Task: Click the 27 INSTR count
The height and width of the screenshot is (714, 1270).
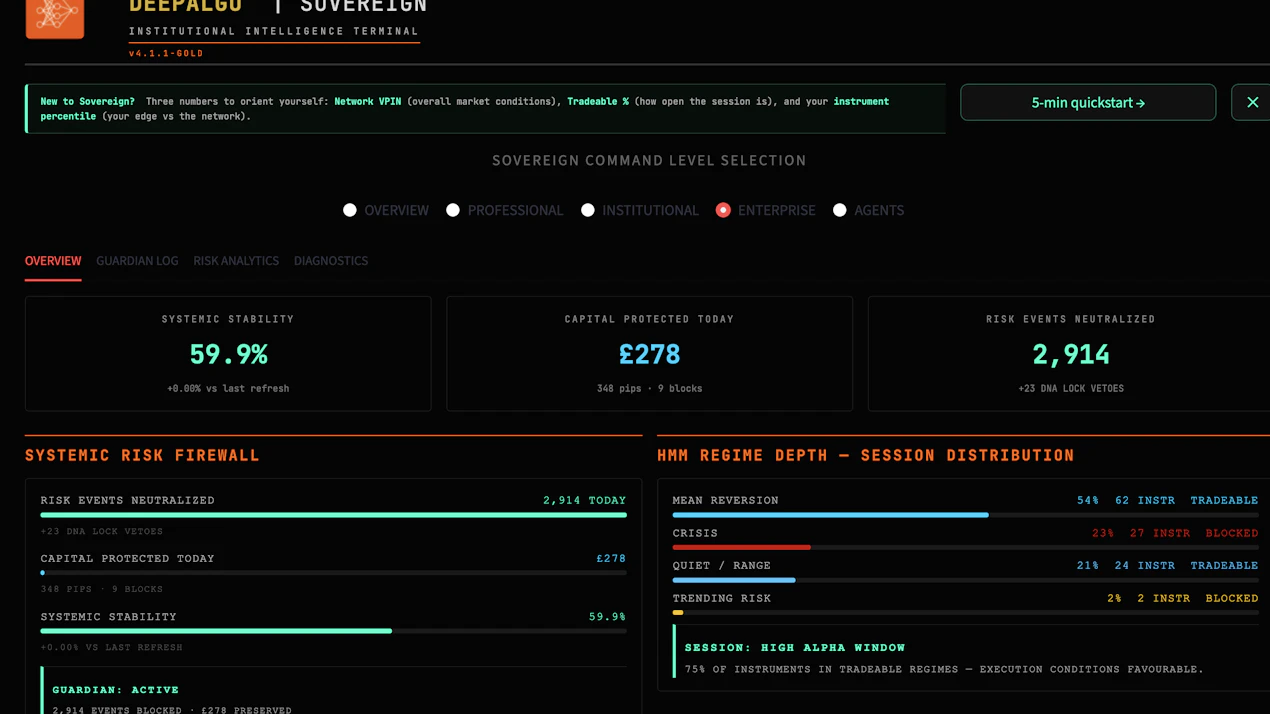Action: click(x=1160, y=533)
